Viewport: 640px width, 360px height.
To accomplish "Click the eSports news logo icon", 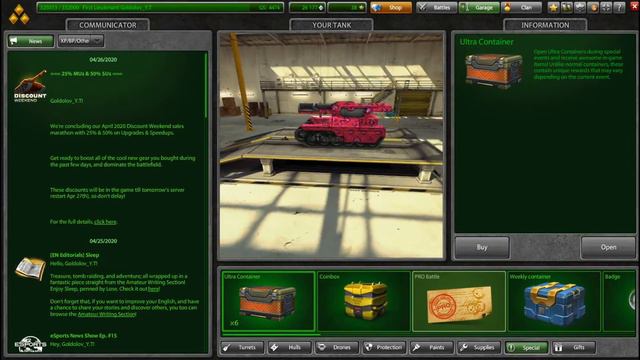I will [30, 344].
